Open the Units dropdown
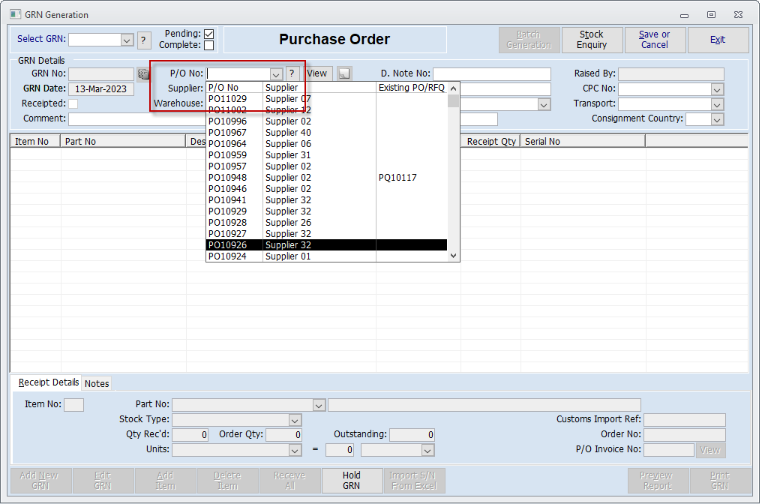760x504 pixels. tap(295, 450)
